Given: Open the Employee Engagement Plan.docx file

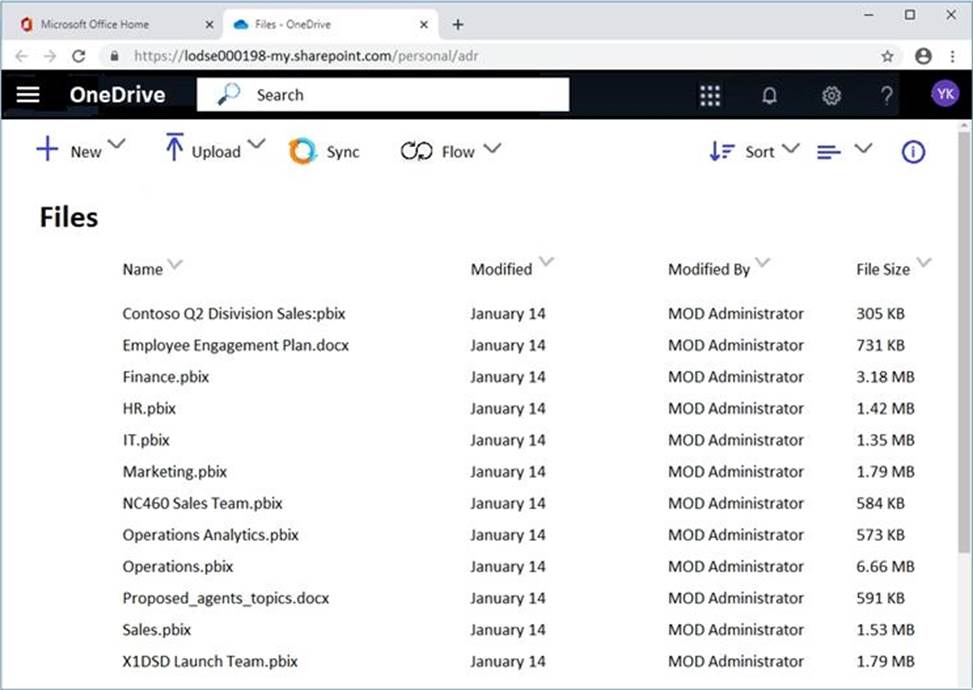Looking at the screenshot, I should [235, 345].
